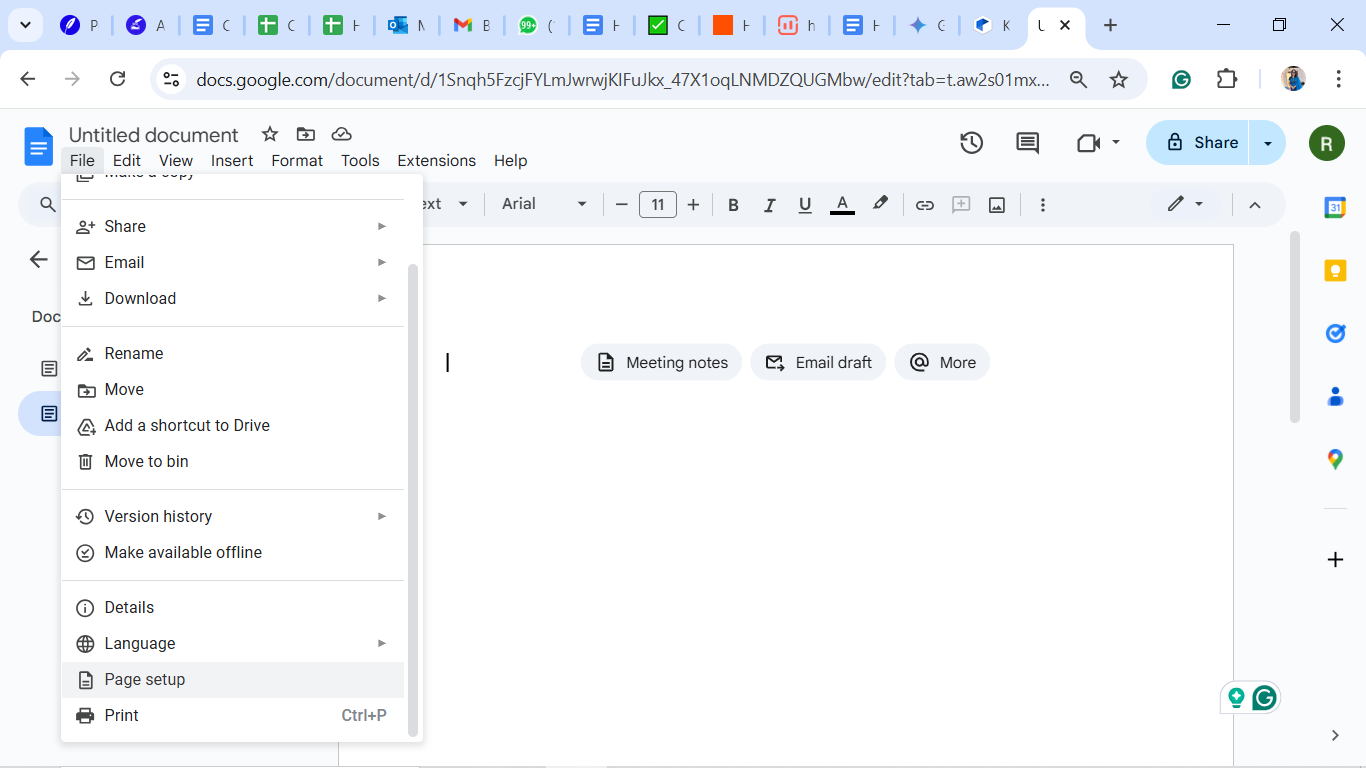
Task: Click the font size field showing 11
Action: 658,205
